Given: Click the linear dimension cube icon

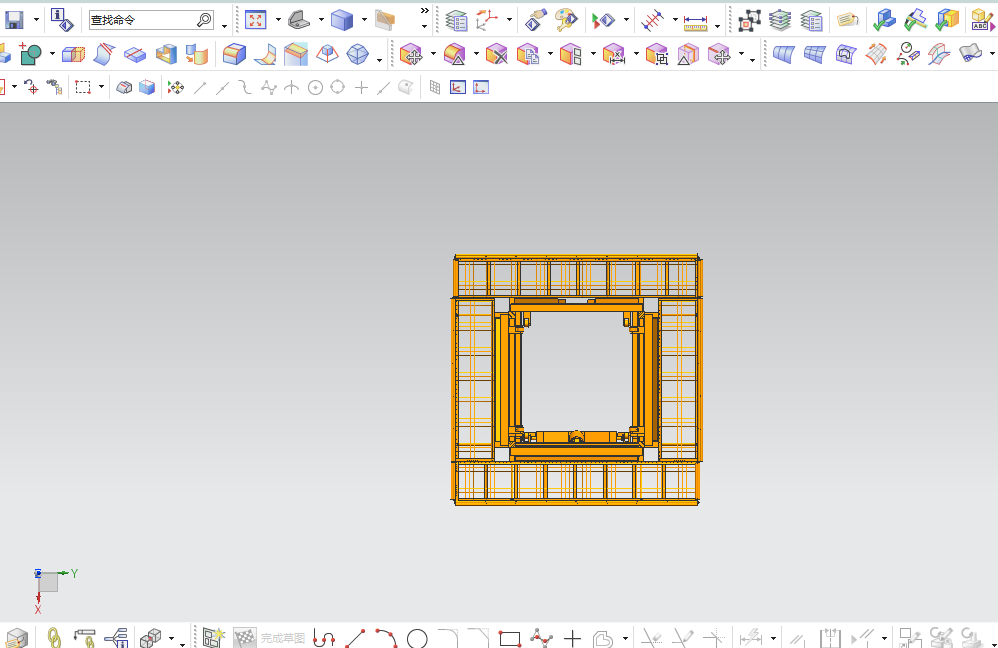Looking at the screenshot, I should 614,55.
